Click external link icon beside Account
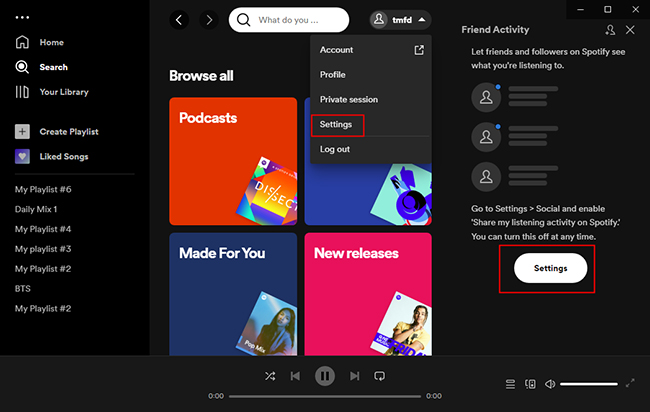 click(419, 50)
